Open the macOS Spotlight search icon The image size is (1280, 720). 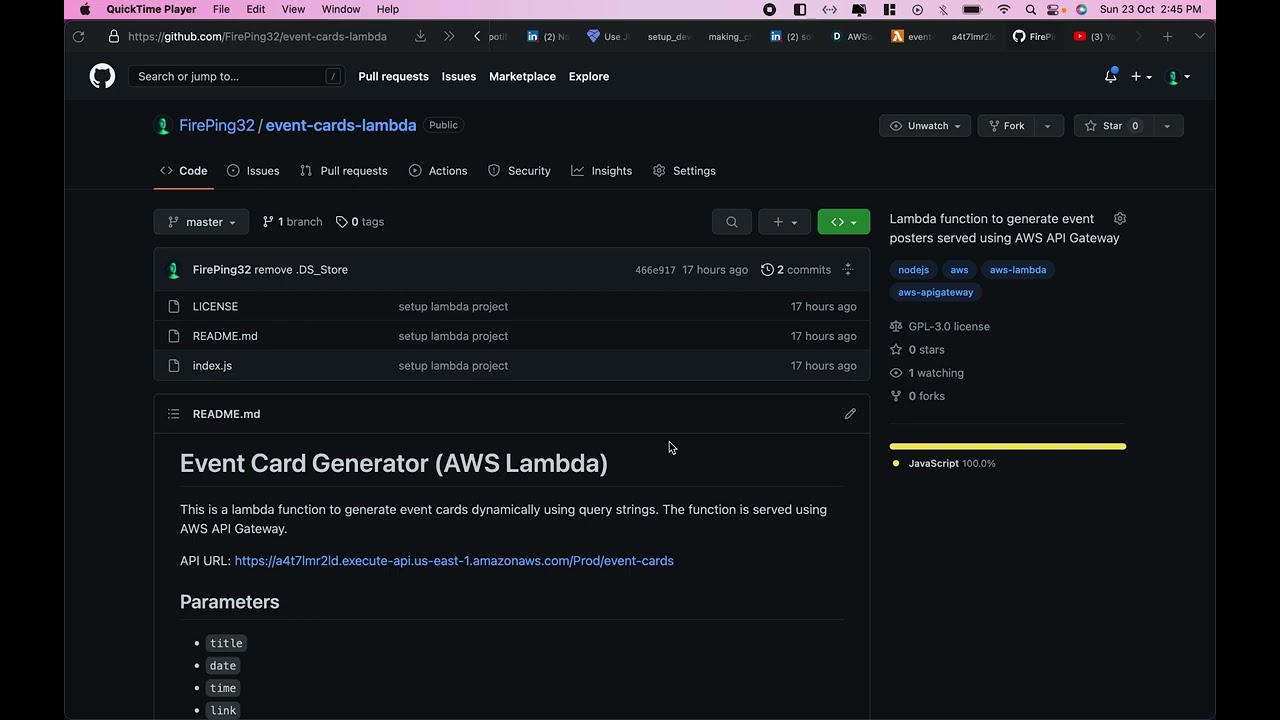tap(1030, 9)
